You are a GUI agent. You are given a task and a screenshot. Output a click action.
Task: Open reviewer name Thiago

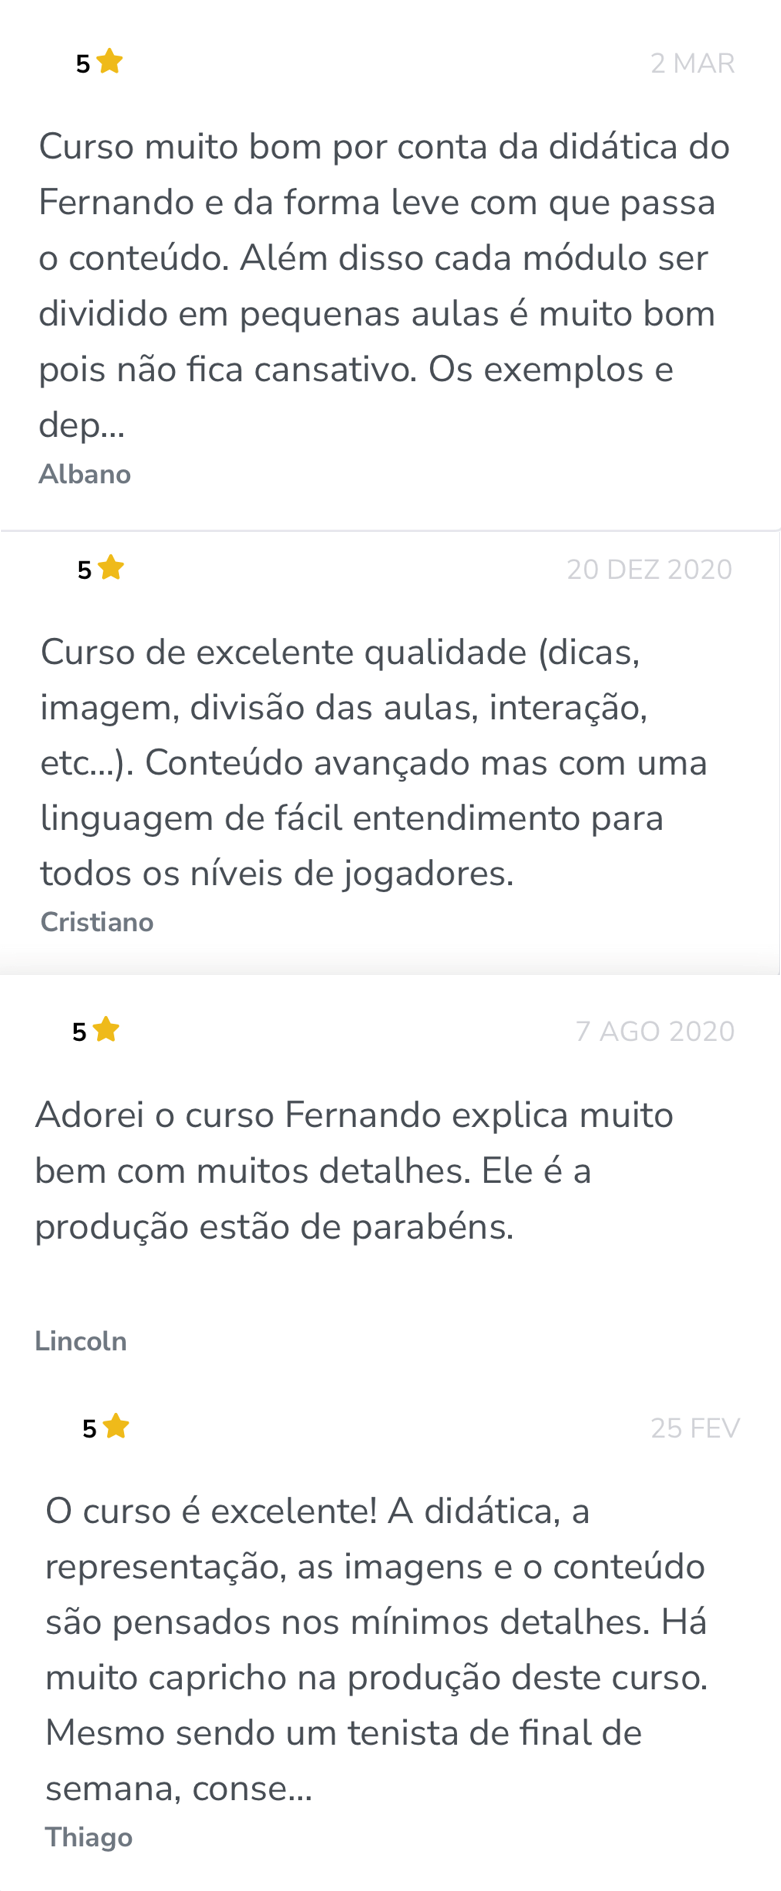[89, 1837]
